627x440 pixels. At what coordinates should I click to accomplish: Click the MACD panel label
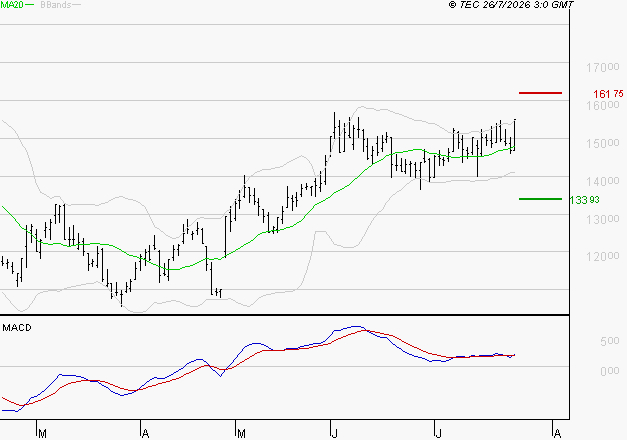(17, 328)
